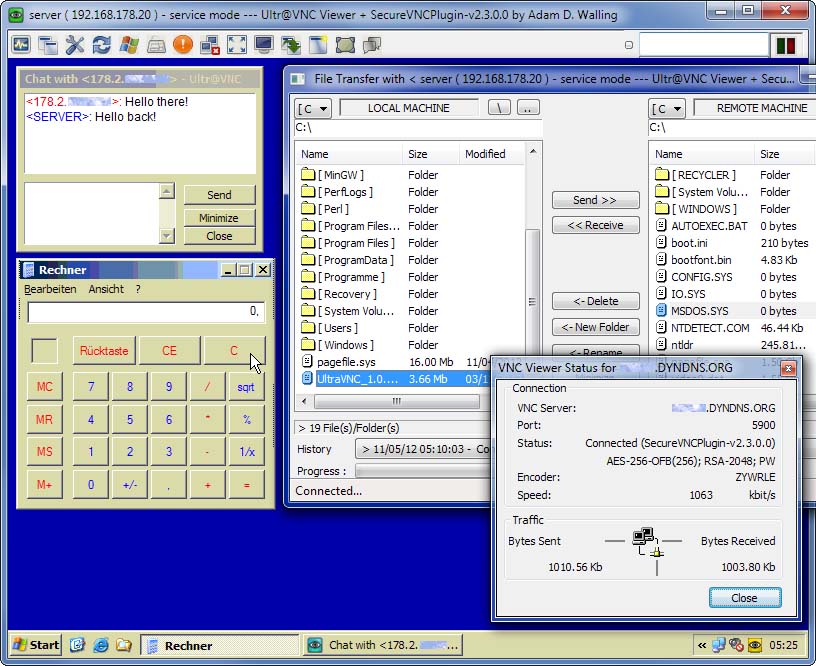Open the Ansicht menu in Rechner
Screen dimensions: 816x666
[106, 289]
